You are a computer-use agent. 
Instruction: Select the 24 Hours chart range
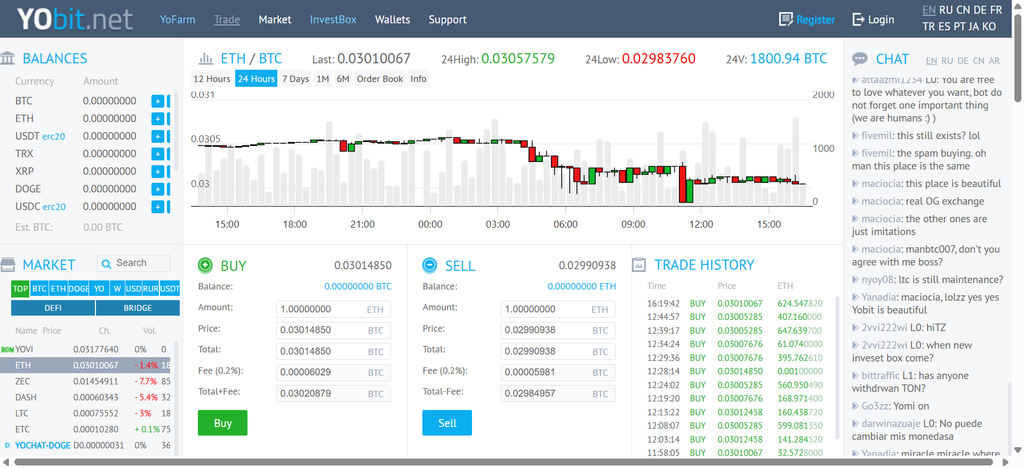pyautogui.click(x=256, y=79)
